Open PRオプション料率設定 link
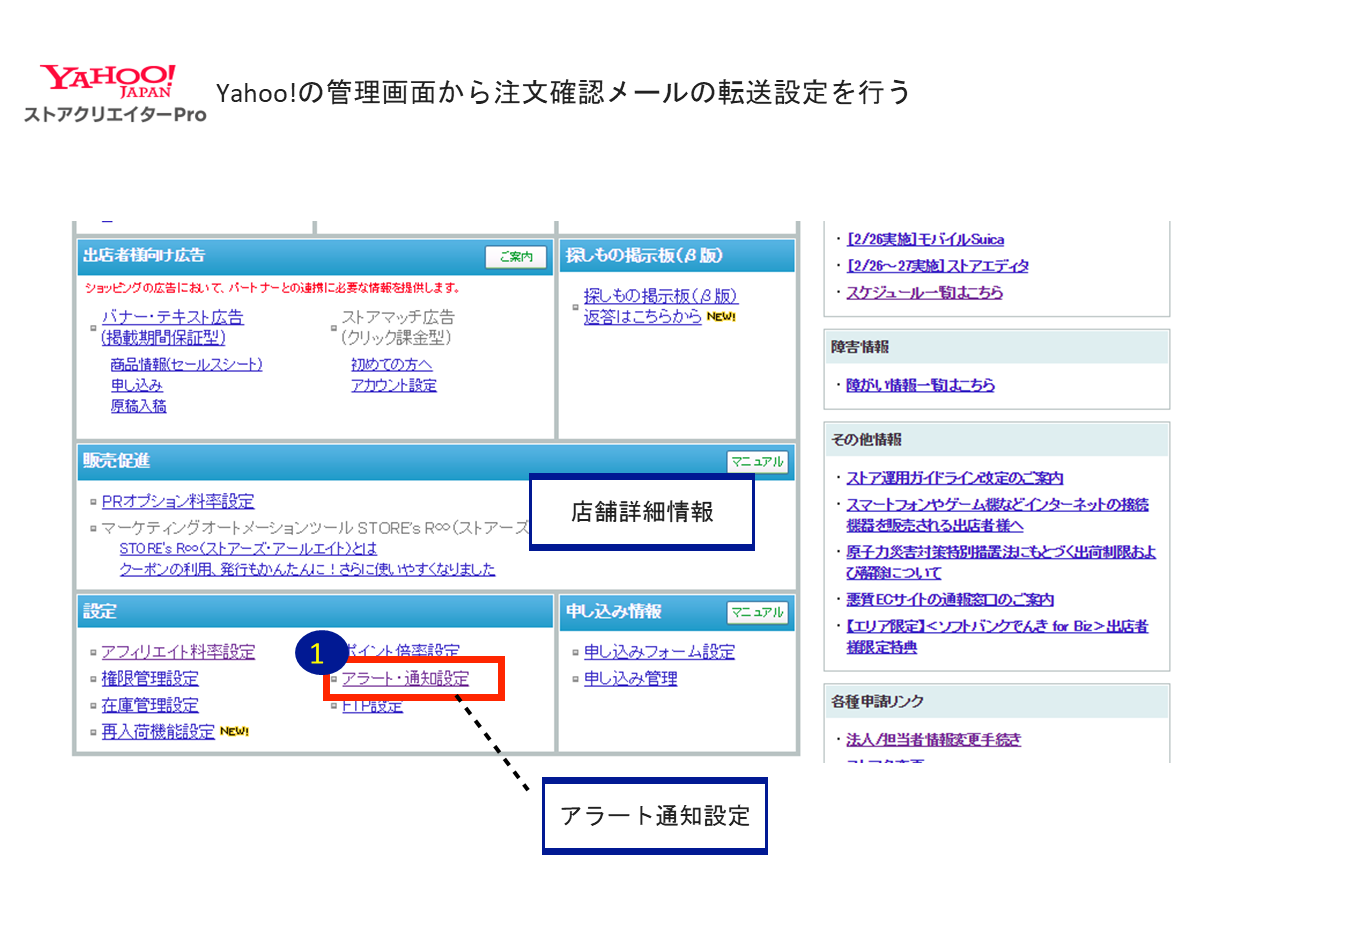The height and width of the screenshot is (927, 1365). [x=178, y=501]
